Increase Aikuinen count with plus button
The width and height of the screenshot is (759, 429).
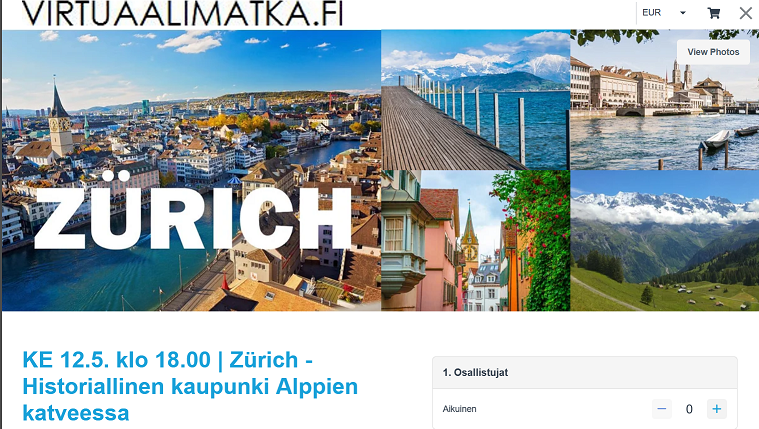click(716, 409)
